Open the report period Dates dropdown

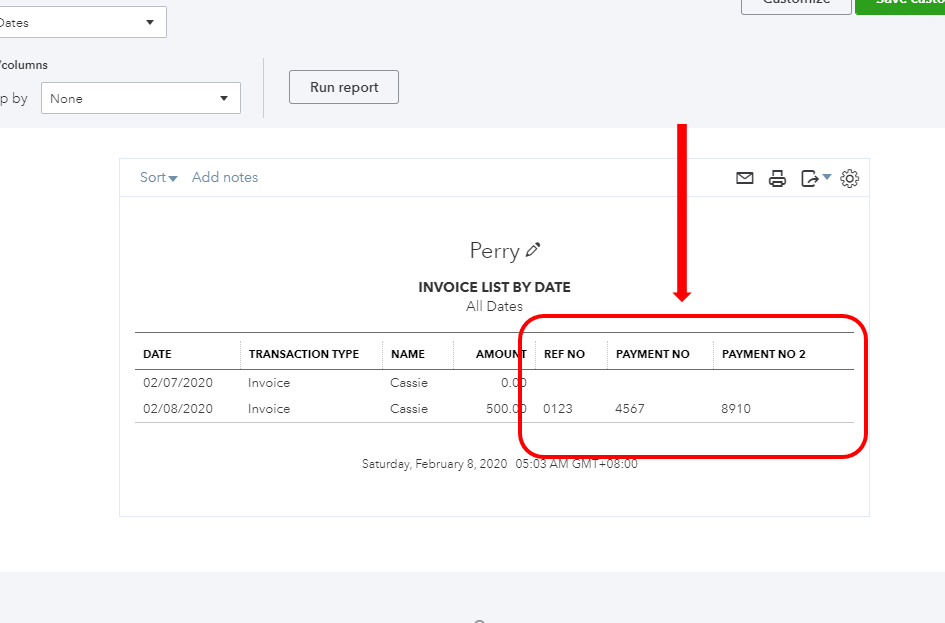82,22
